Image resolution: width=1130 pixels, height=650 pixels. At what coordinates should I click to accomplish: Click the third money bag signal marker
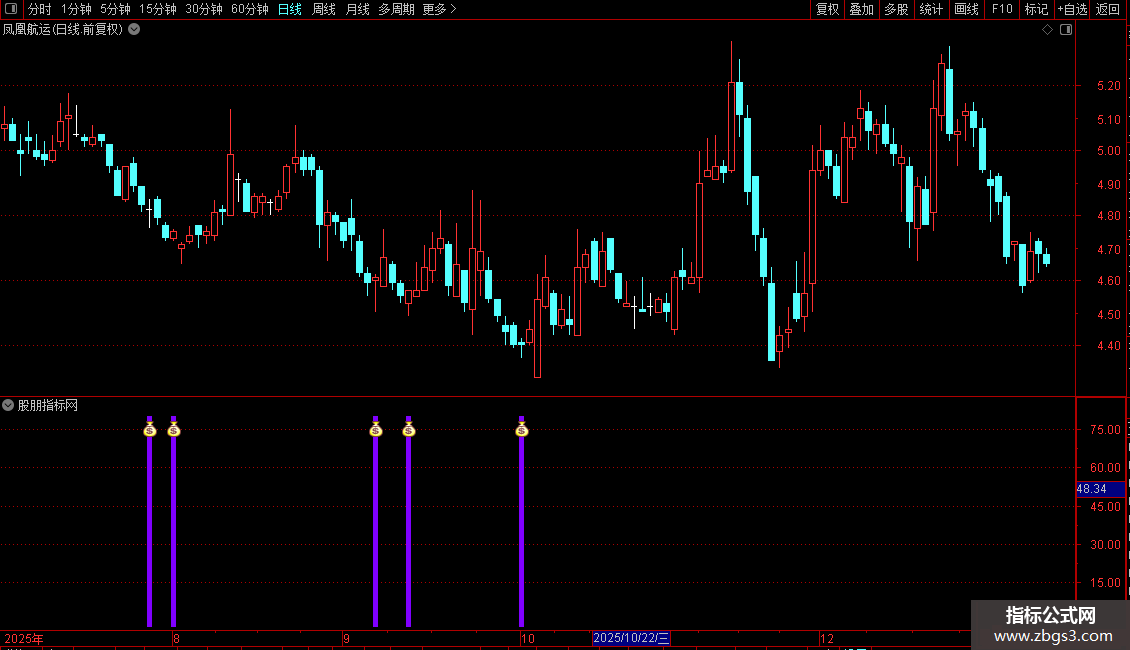click(375, 430)
